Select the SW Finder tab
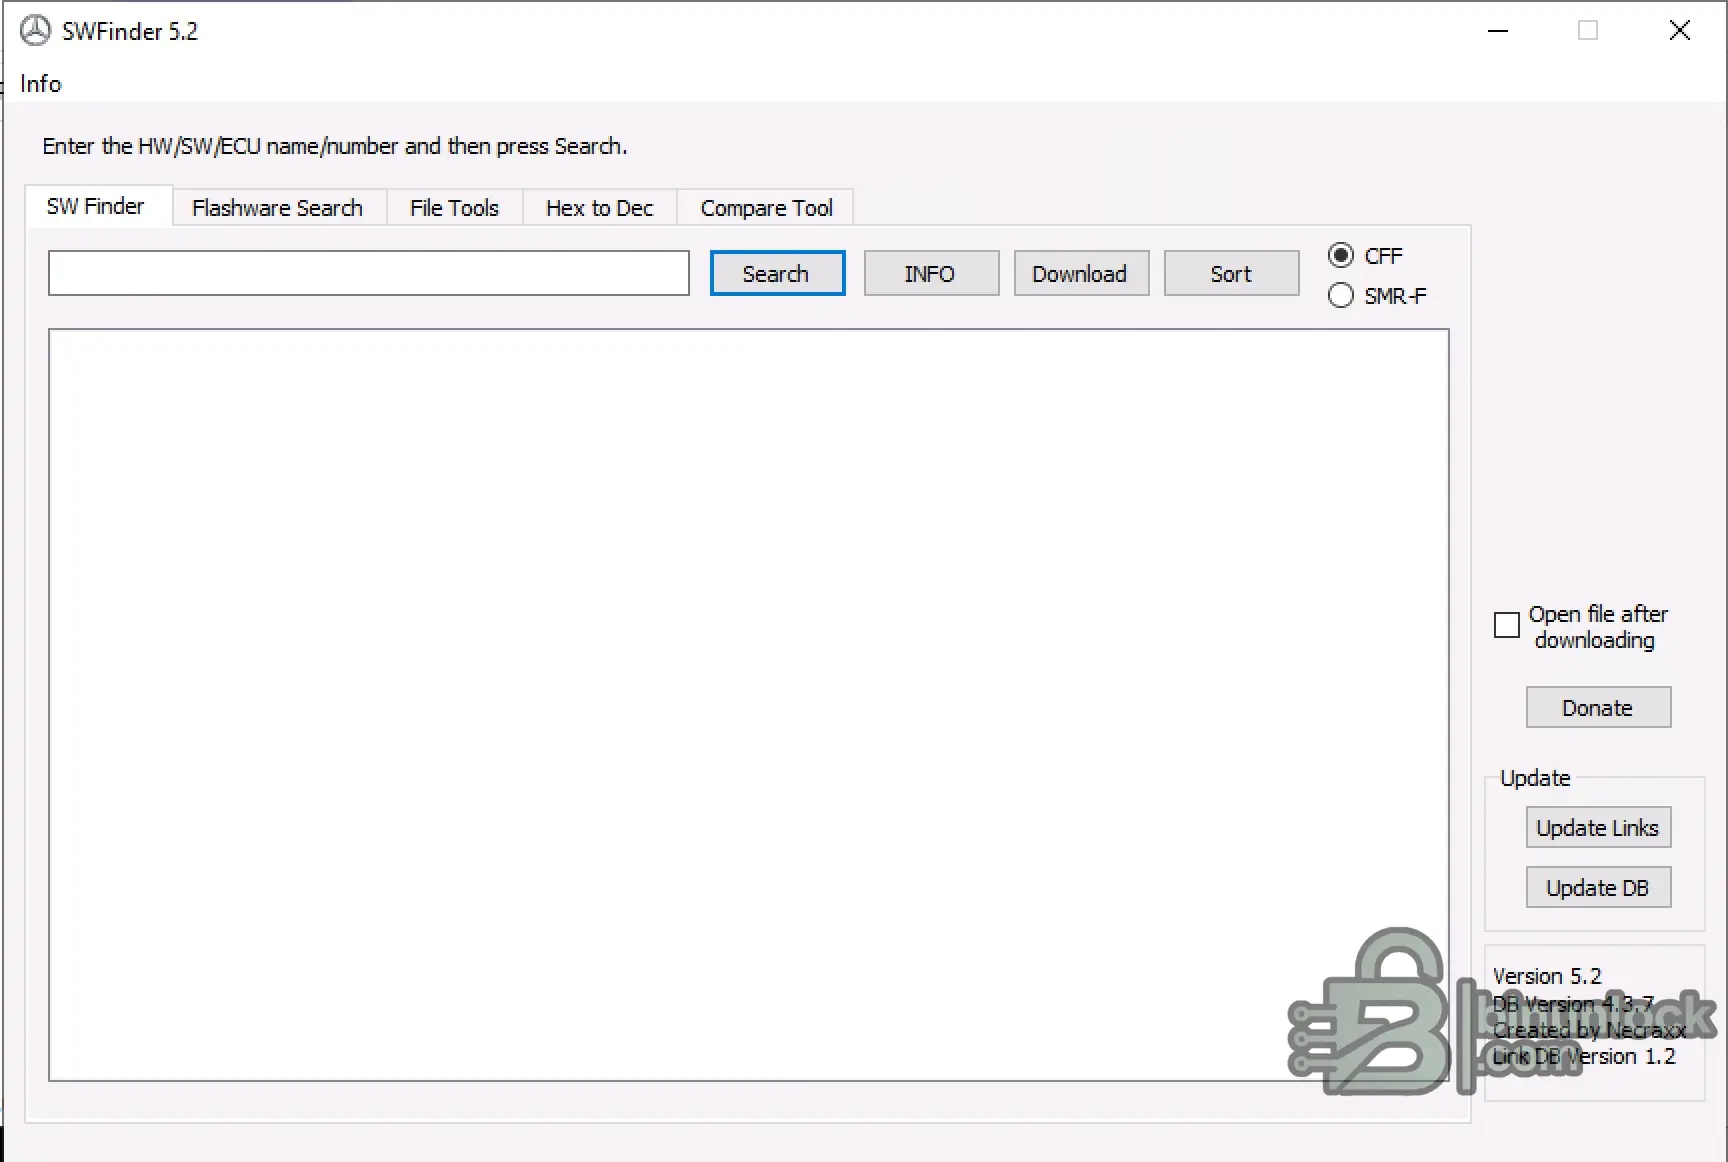This screenshot has height=1162, width=1728. point(96,206)
